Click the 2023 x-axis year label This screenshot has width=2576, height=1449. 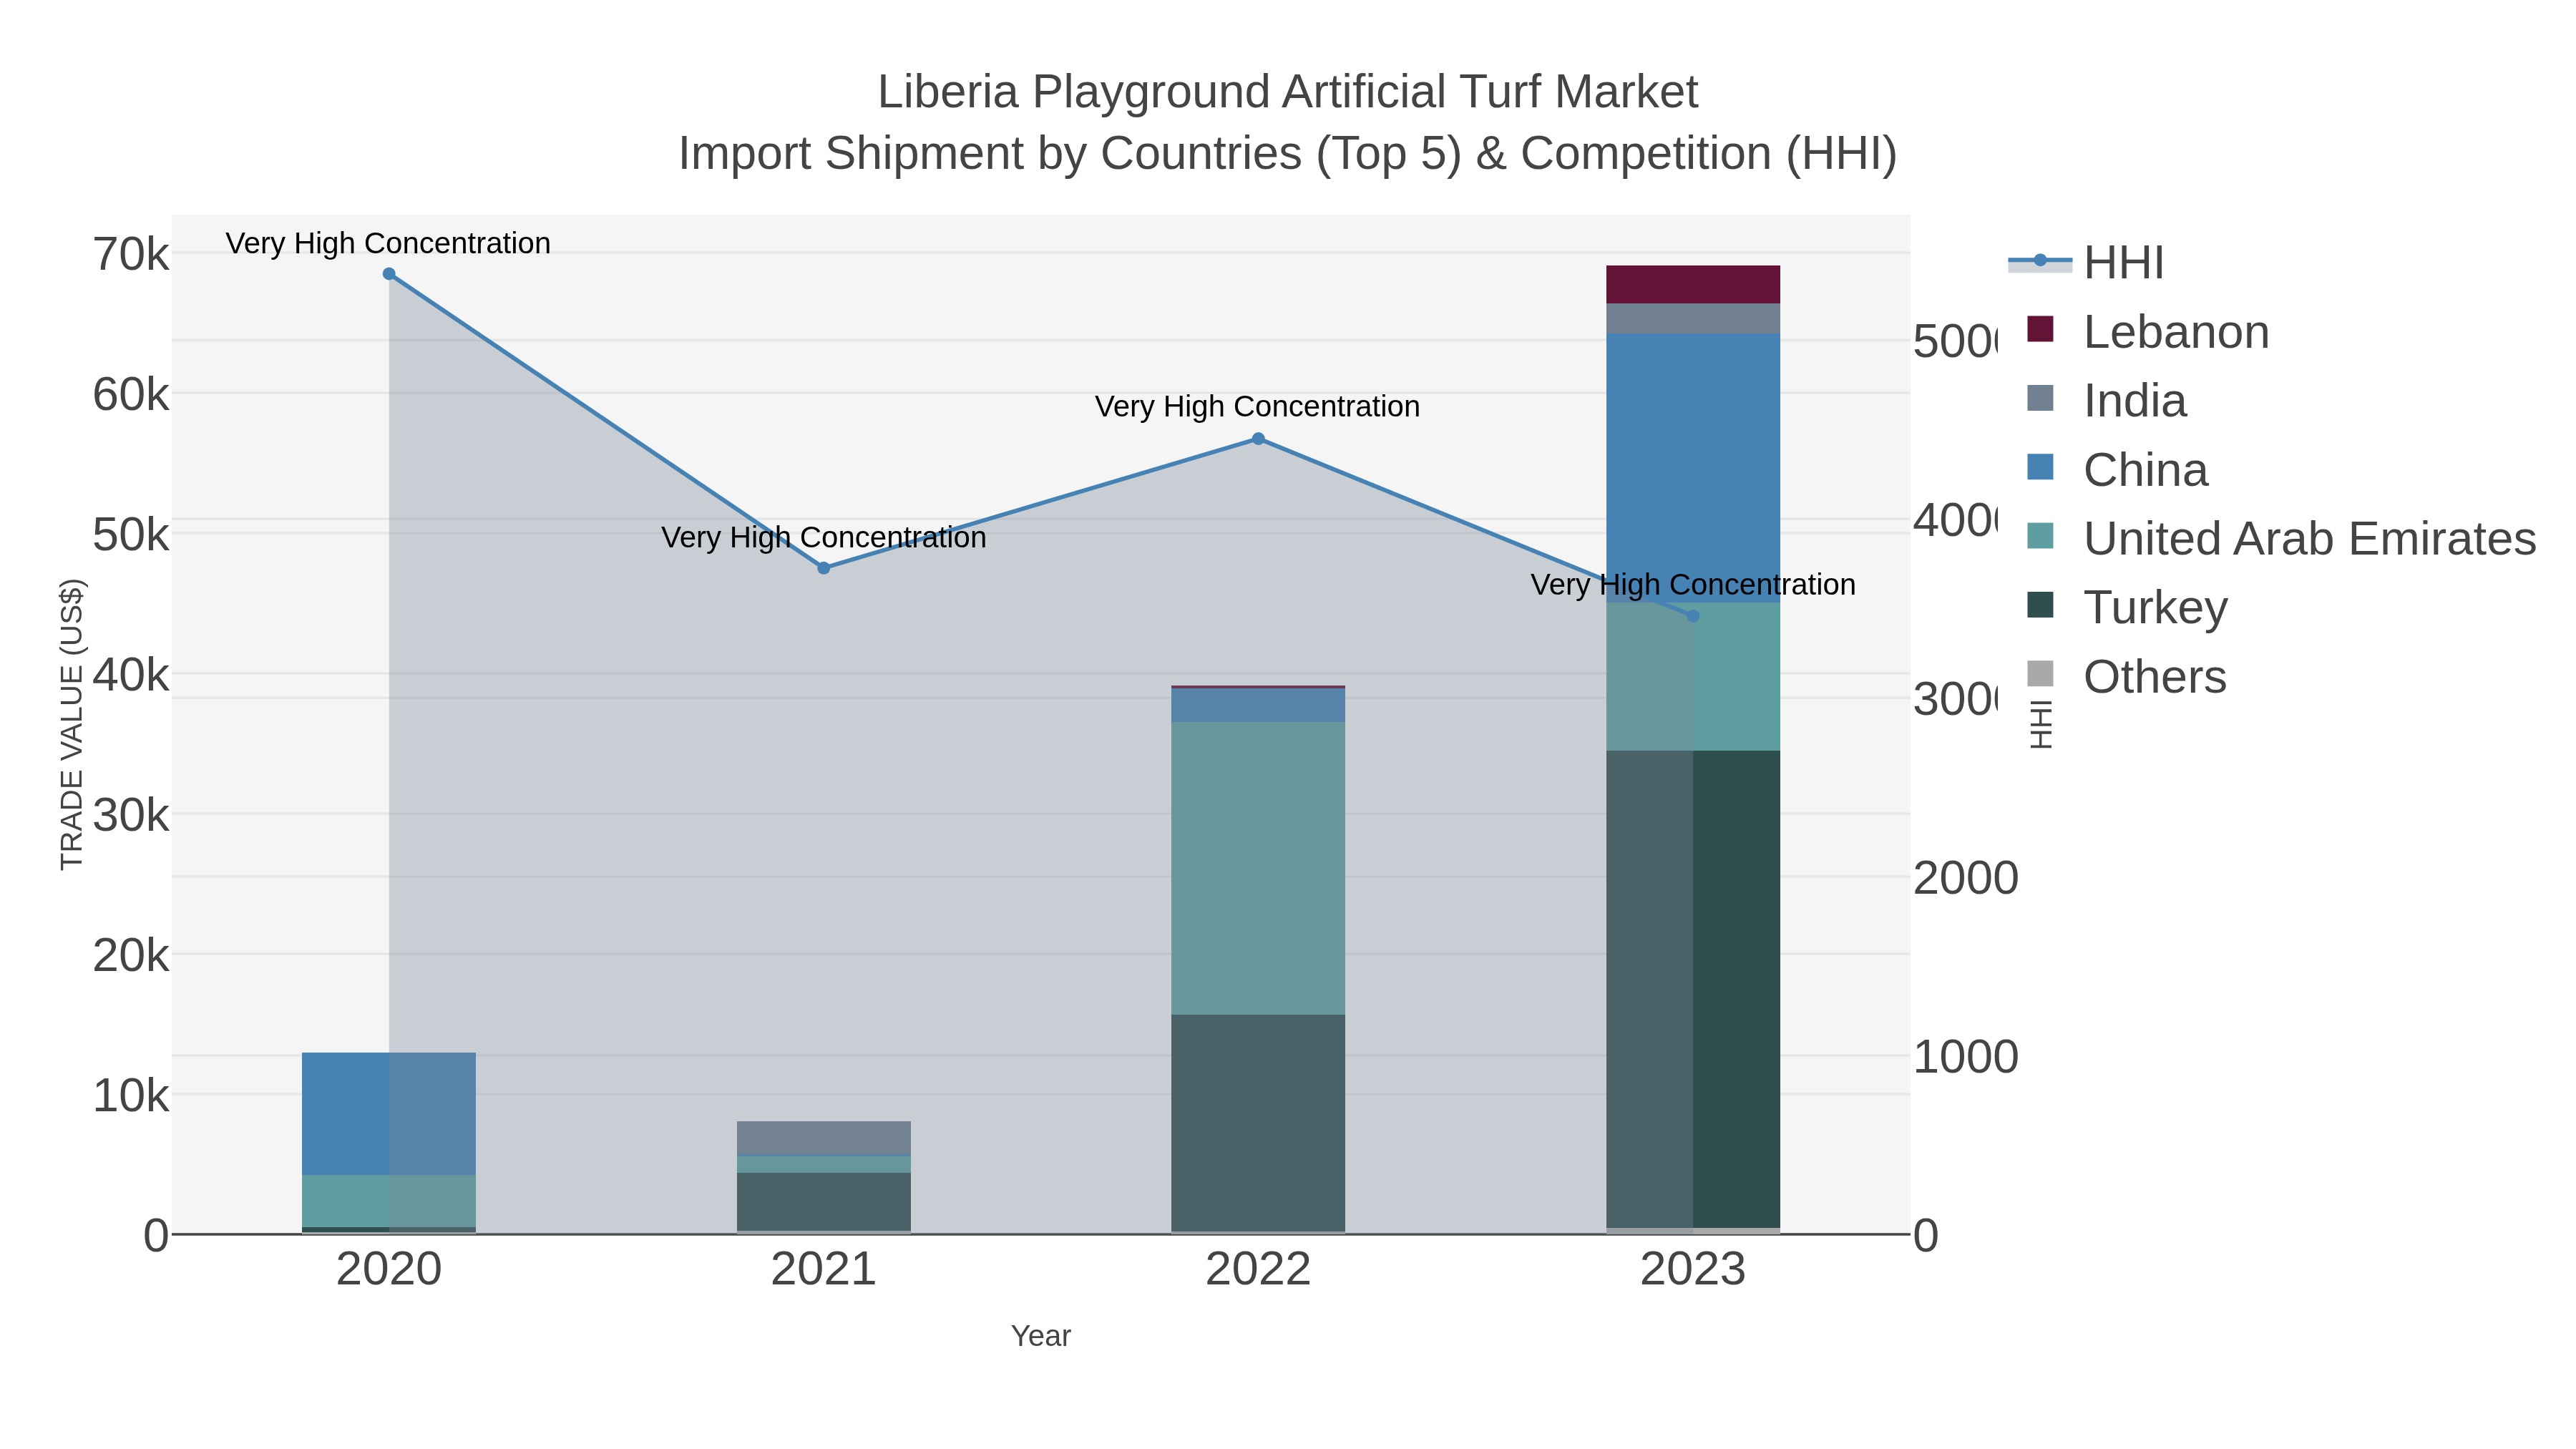1693,1270
